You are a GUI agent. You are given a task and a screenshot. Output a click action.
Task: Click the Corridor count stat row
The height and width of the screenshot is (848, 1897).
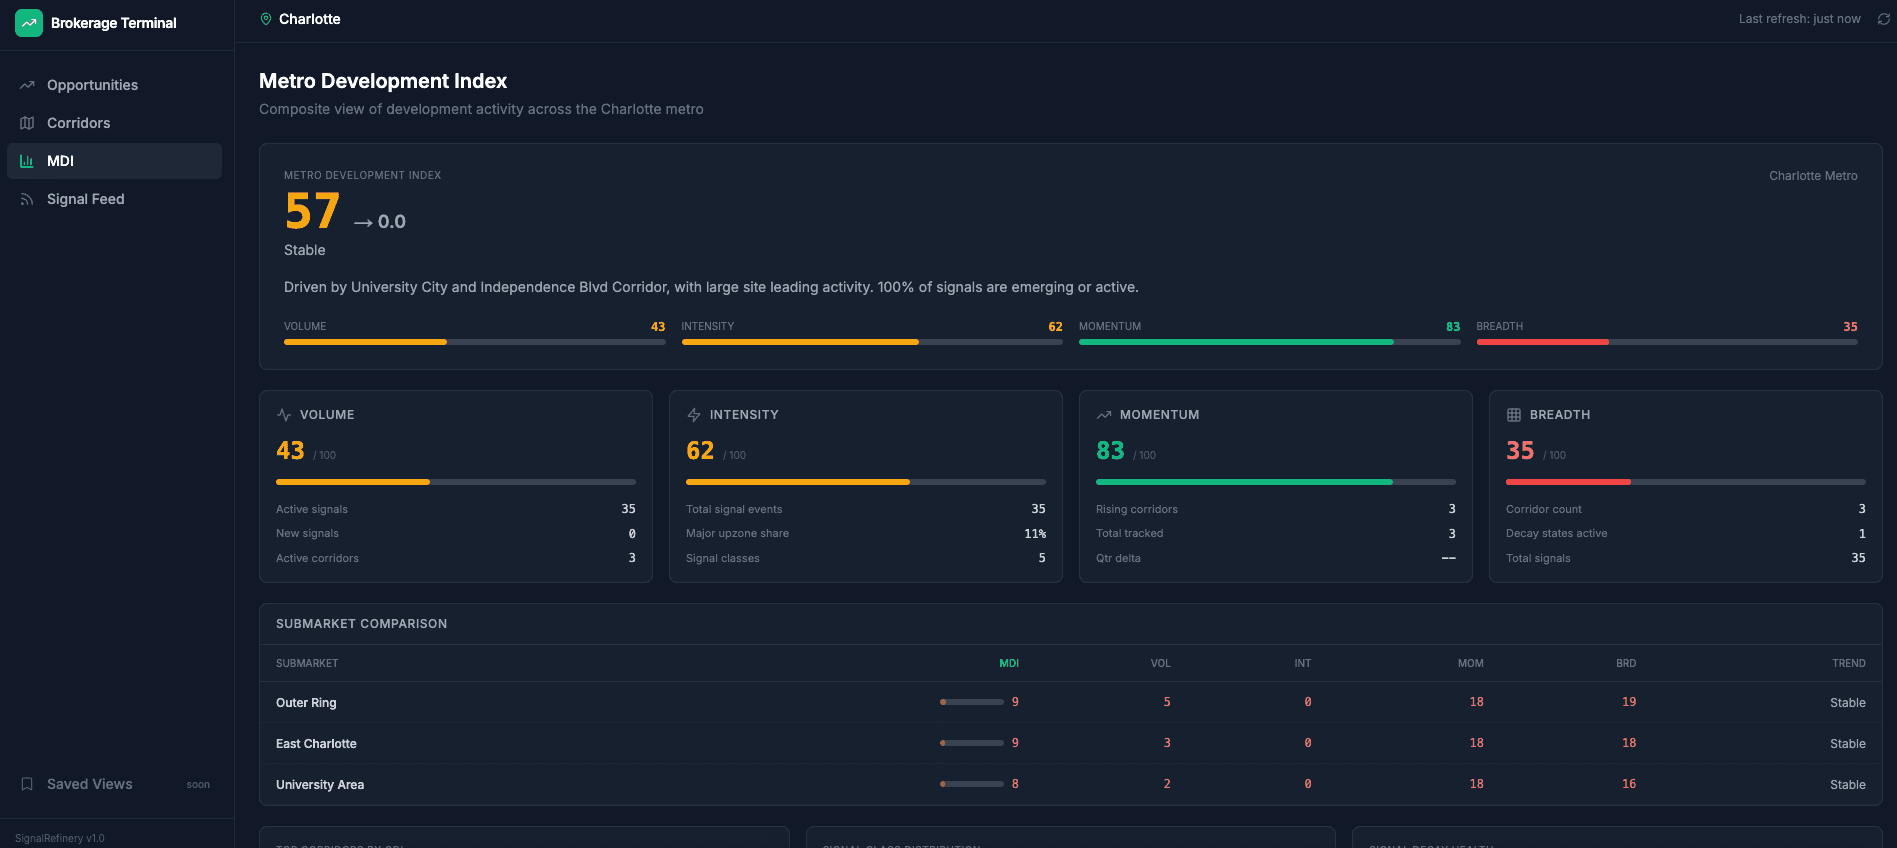pyautogui.click(x=1686, y=509)
